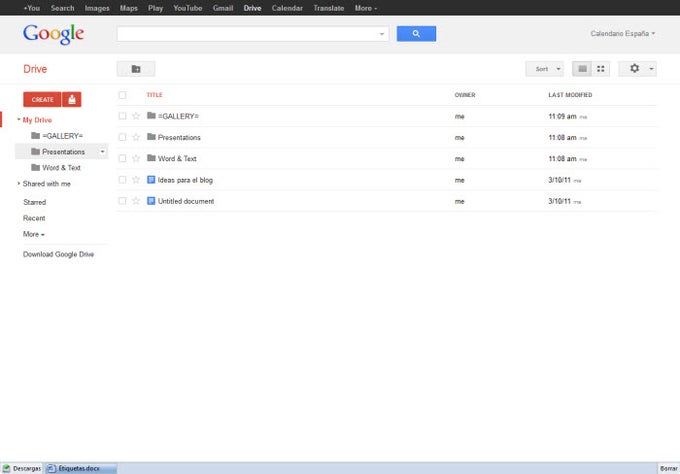This screenshot has height=474, width=680.
Task: Open Calendar from the top bar
Action: (x=287, y=8)
